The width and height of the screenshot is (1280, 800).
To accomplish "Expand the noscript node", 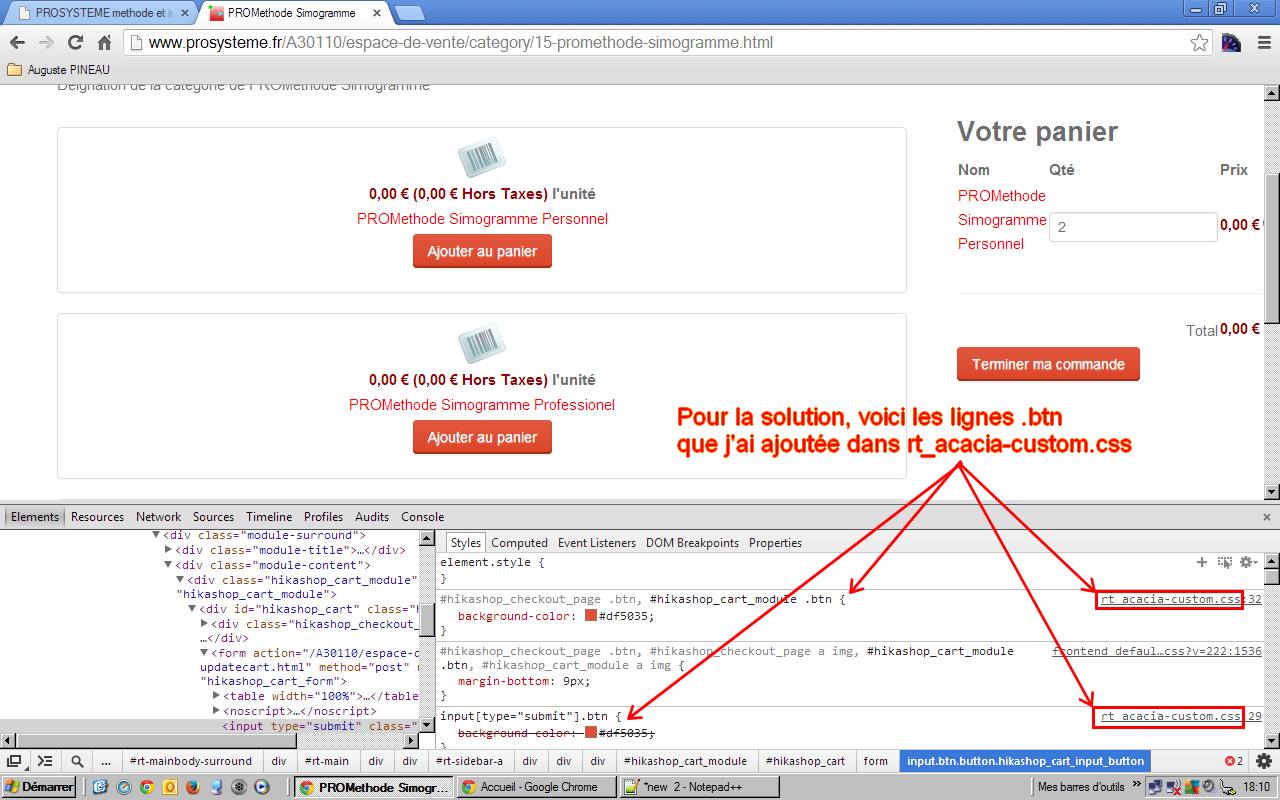I will click(216, 711).
